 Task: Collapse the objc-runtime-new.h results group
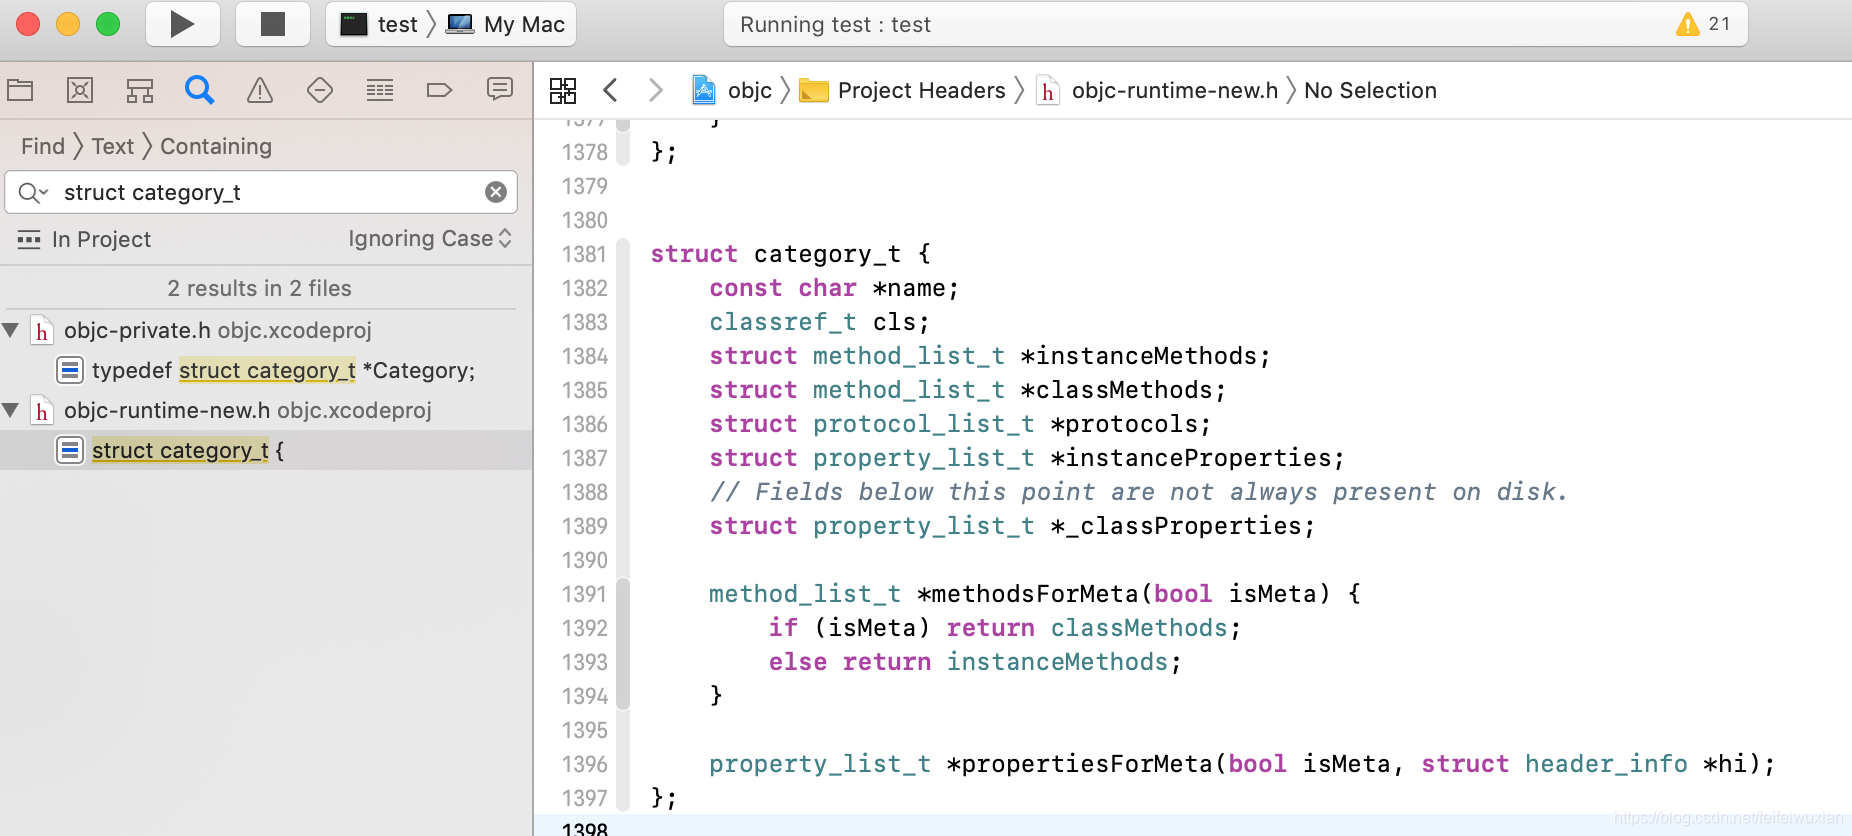point(11,410)
